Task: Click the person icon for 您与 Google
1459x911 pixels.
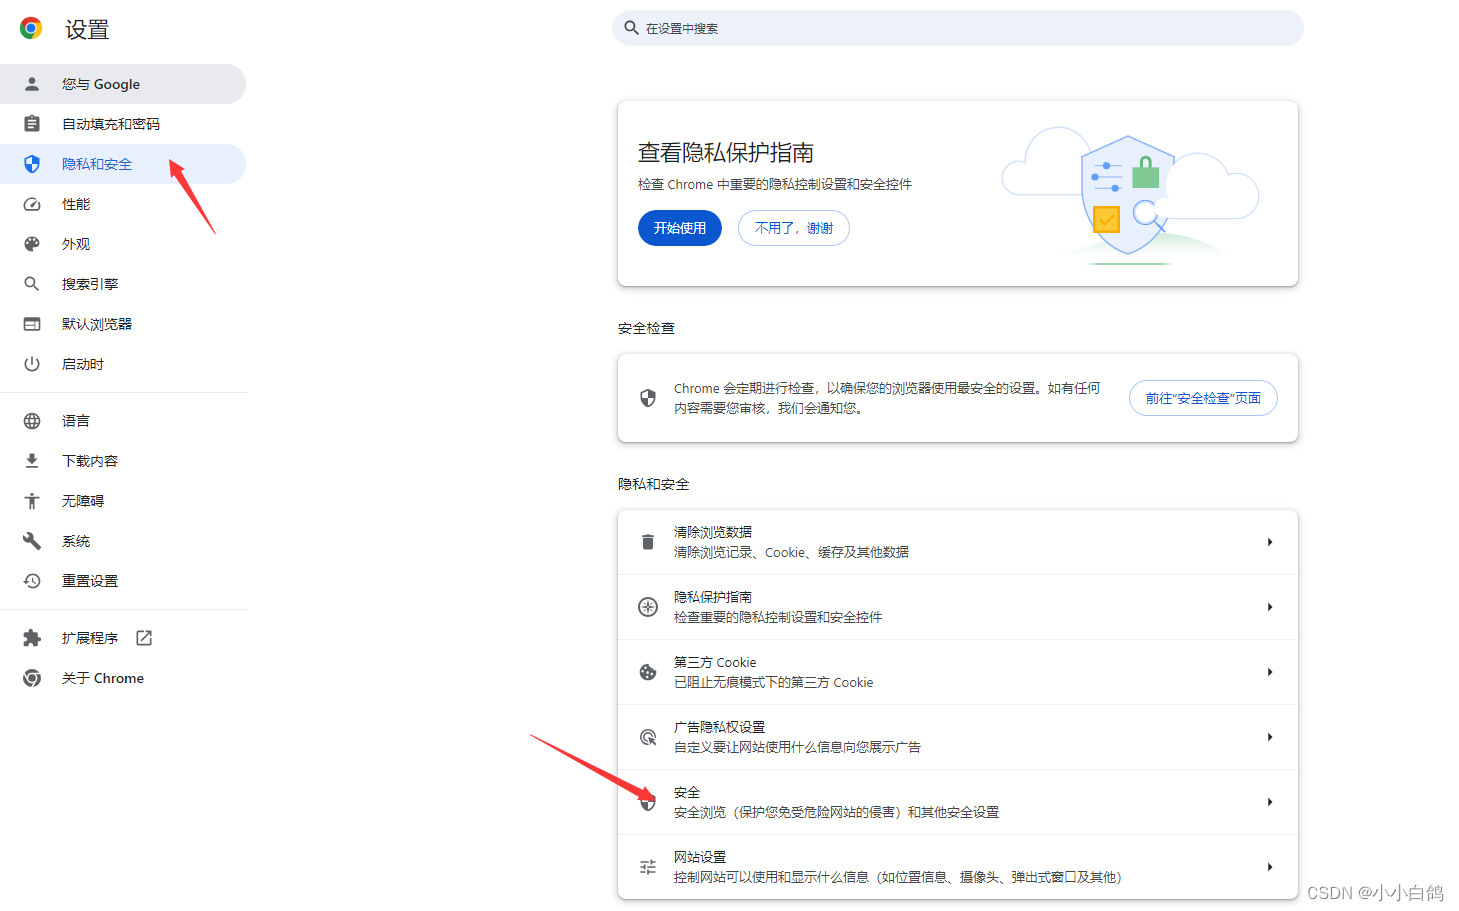Action: [32, 84]
